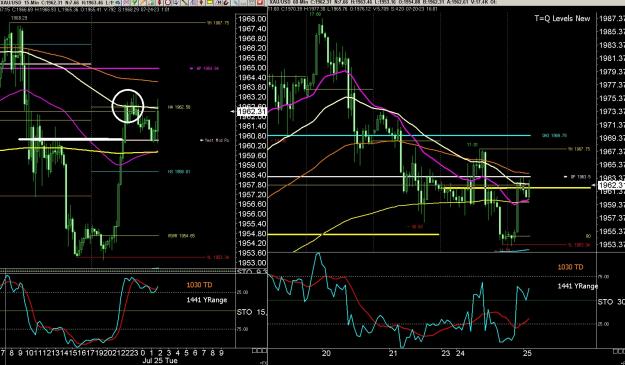Click the orange '1030 TD' label in 60 Min chart
Screen dimensions: 625x365
tap(570, 267)
